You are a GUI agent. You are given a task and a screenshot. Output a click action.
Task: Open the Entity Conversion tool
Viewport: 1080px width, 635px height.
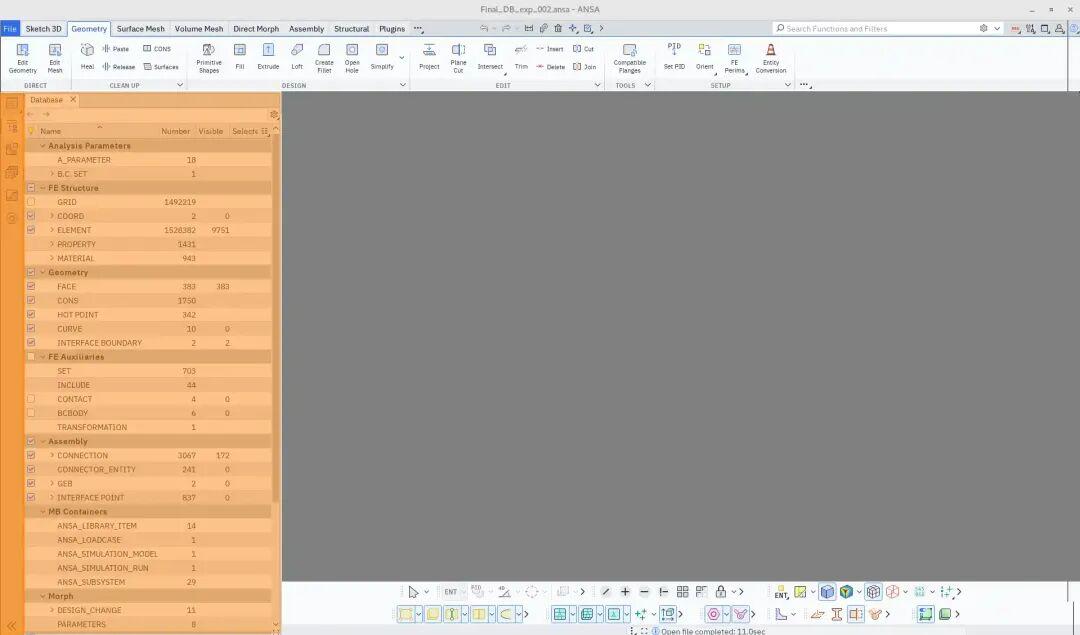pyautogui.click(x=770, y=58)
